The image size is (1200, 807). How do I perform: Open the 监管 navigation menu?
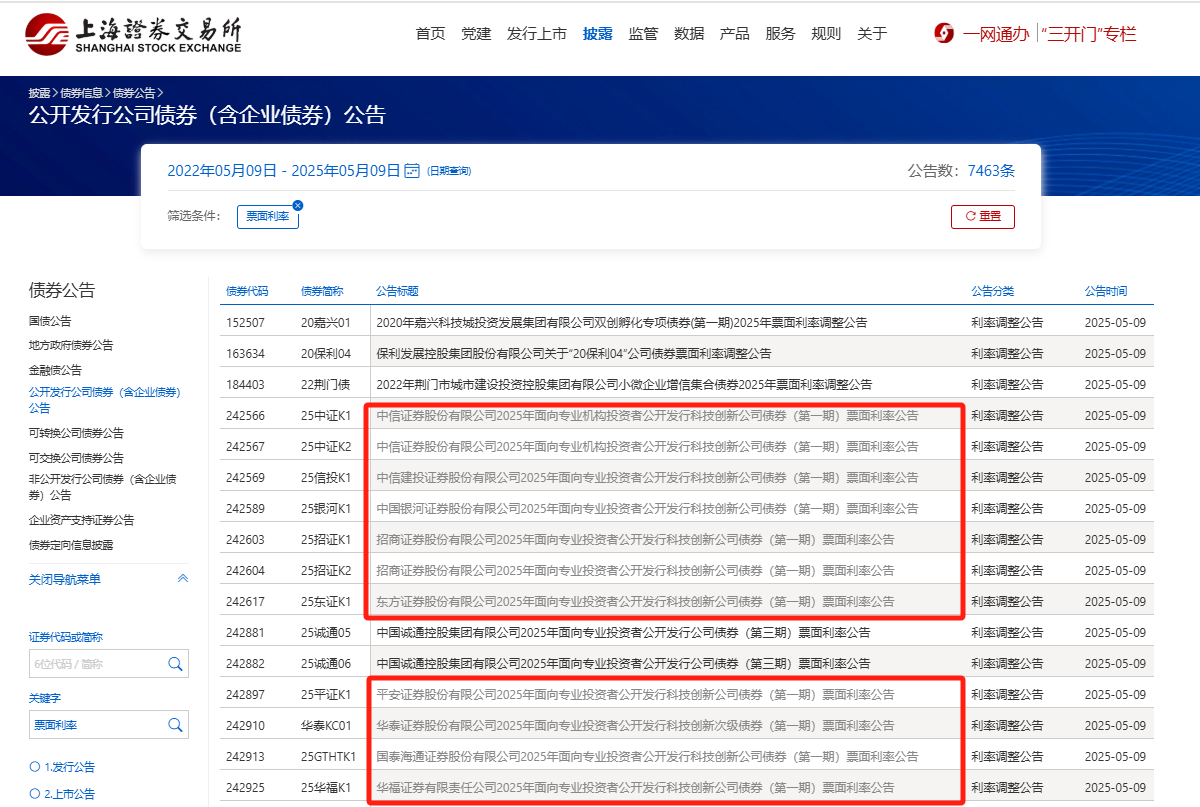(x=643, y=33)
